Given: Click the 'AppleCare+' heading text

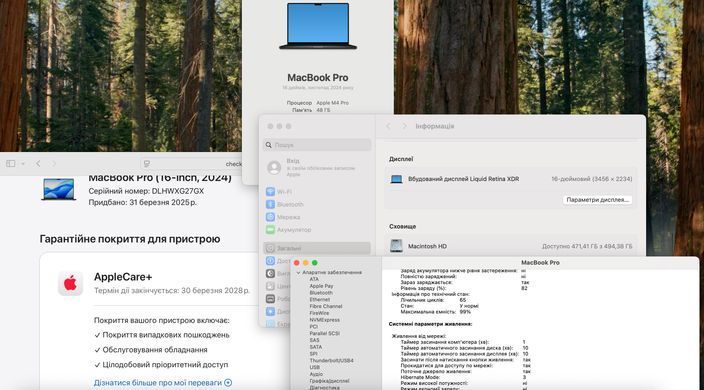Looking at the screenshot, I should 123,277.
